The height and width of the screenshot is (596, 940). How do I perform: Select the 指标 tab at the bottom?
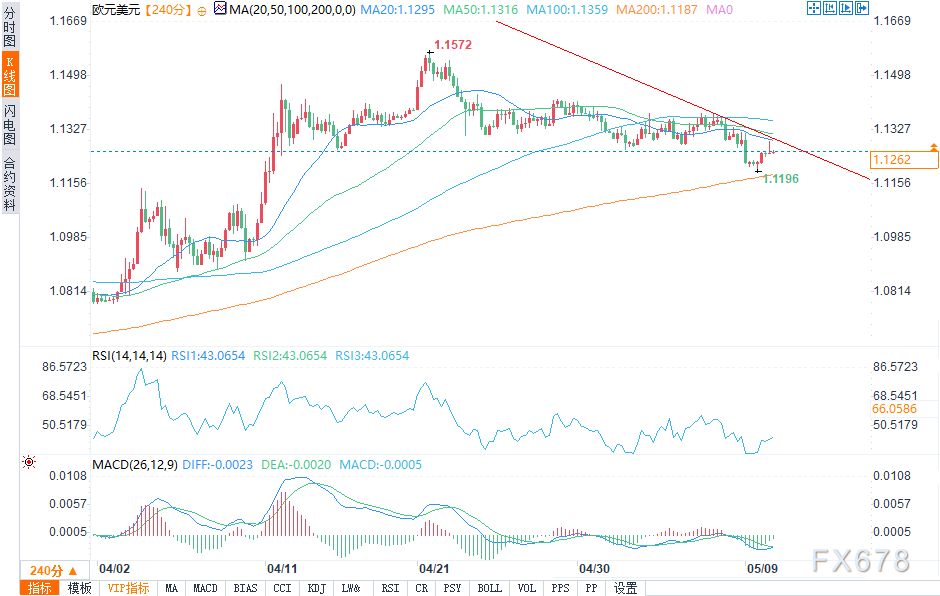[x=40, y=588]
